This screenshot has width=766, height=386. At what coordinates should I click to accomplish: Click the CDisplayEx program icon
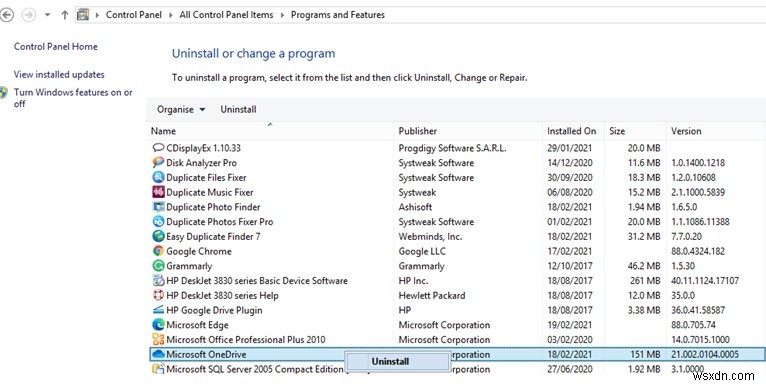[158, 148]
